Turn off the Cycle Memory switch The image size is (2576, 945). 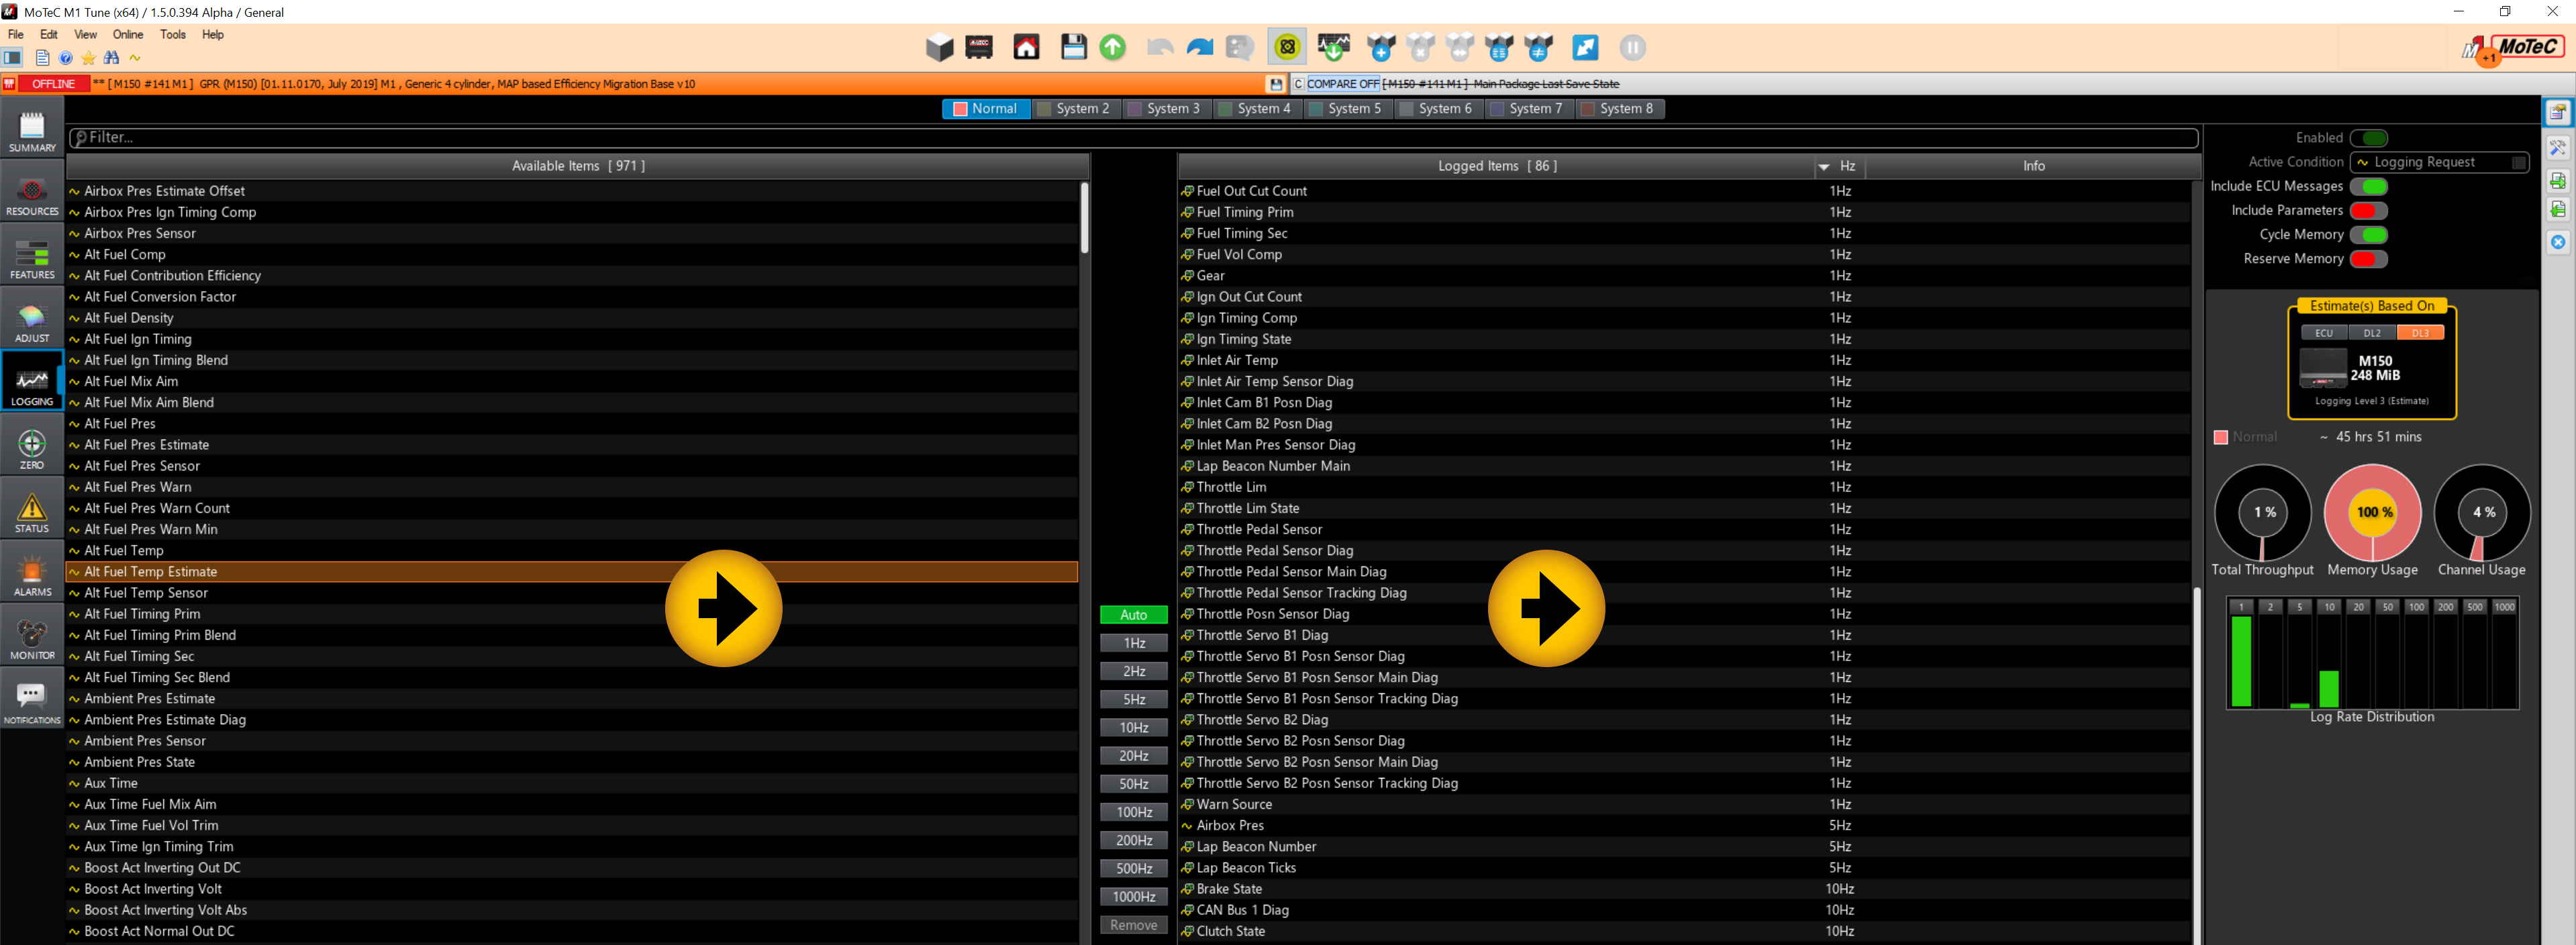pos(2368,235)
